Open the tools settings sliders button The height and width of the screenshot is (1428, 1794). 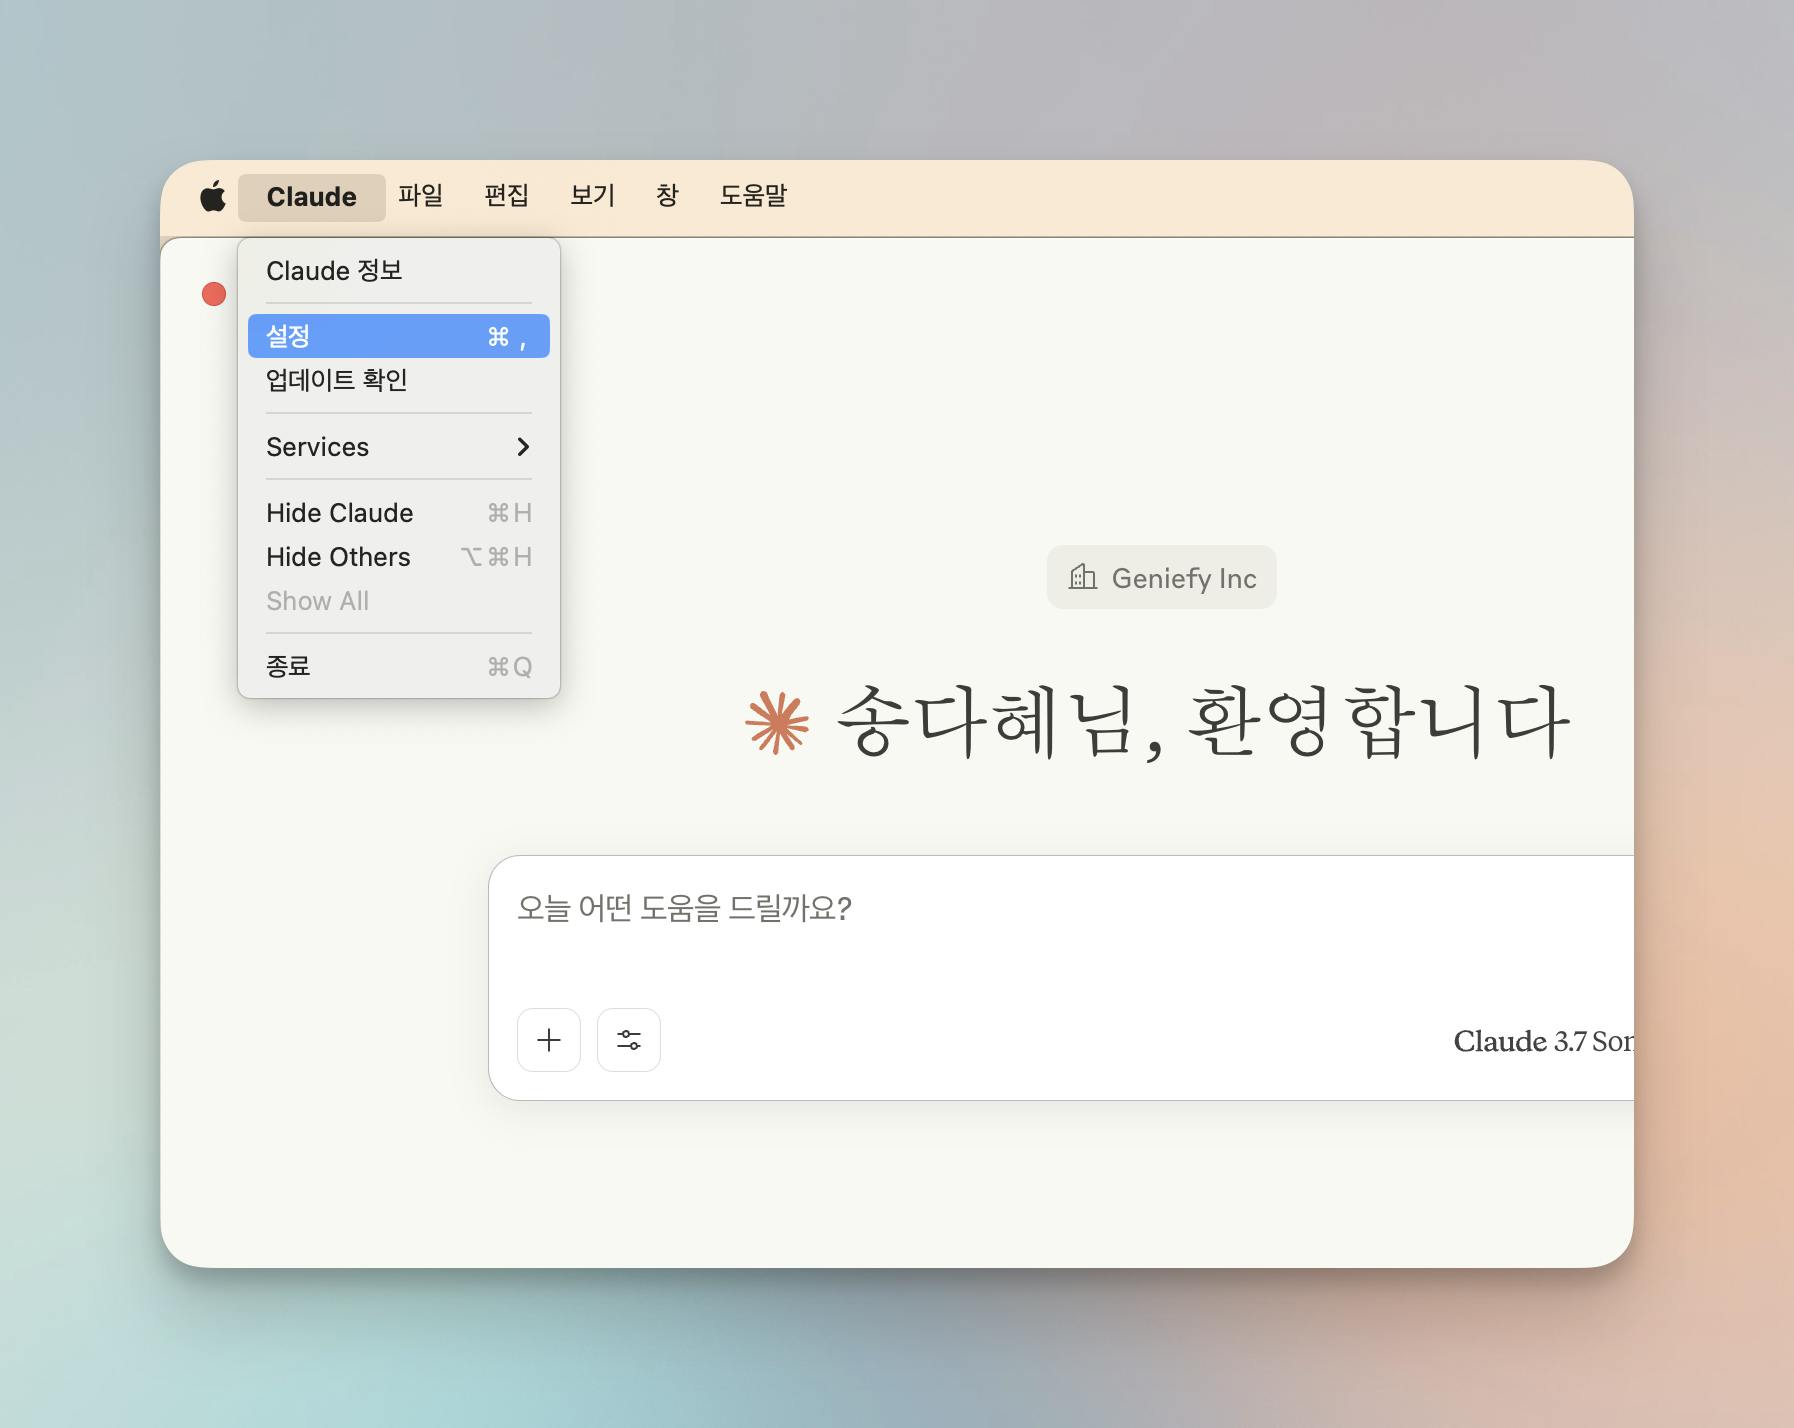(x=629, y=1040)
